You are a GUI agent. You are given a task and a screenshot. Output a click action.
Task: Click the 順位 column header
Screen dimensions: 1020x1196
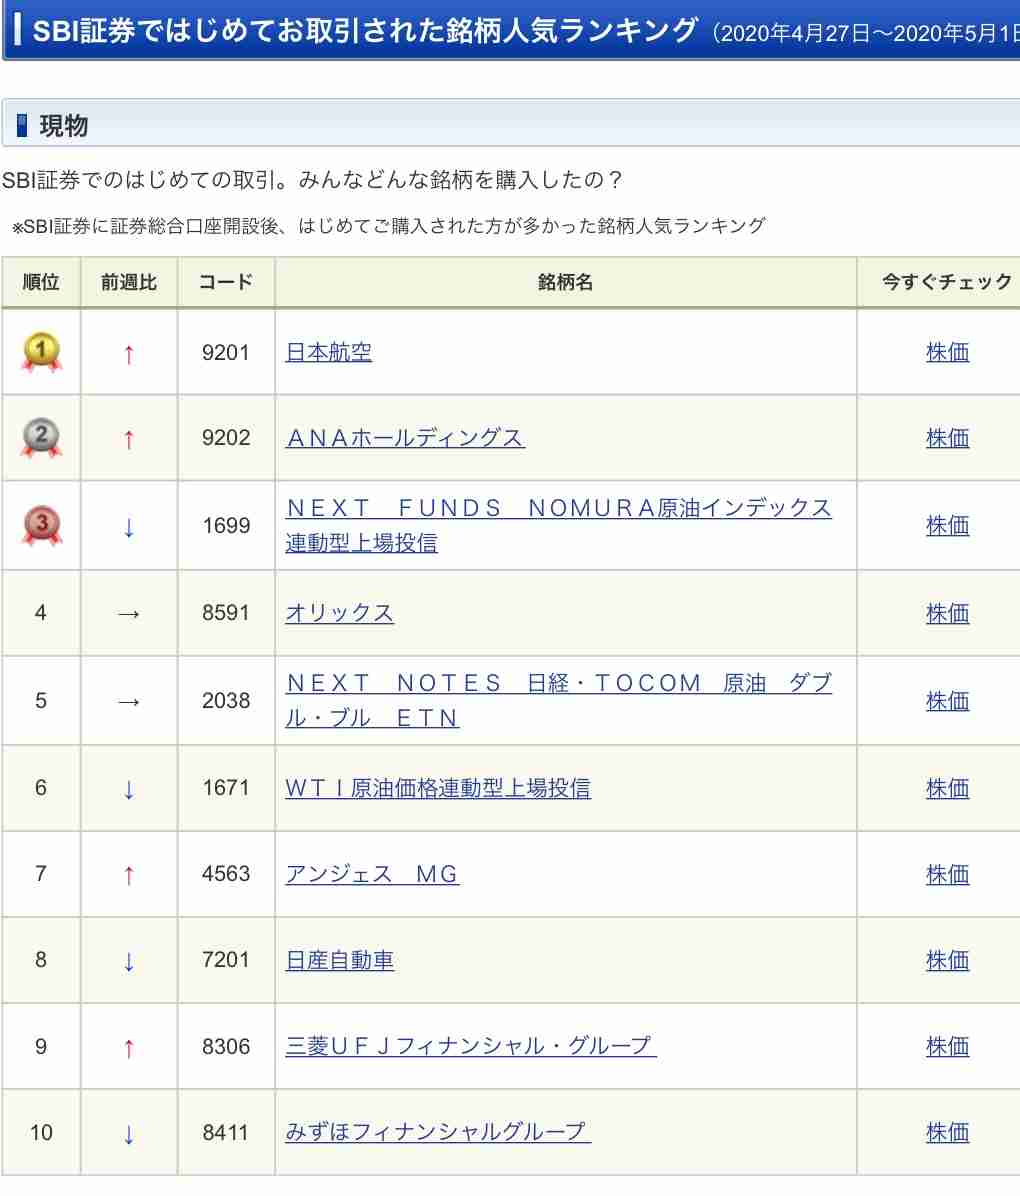click(41, 282)
